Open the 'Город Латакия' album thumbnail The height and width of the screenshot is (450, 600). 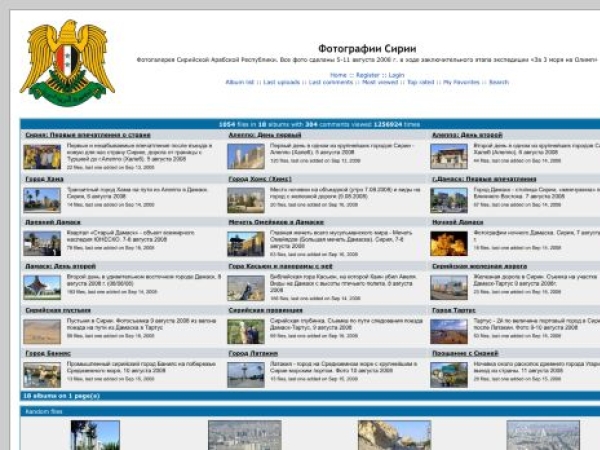point(245,374)
